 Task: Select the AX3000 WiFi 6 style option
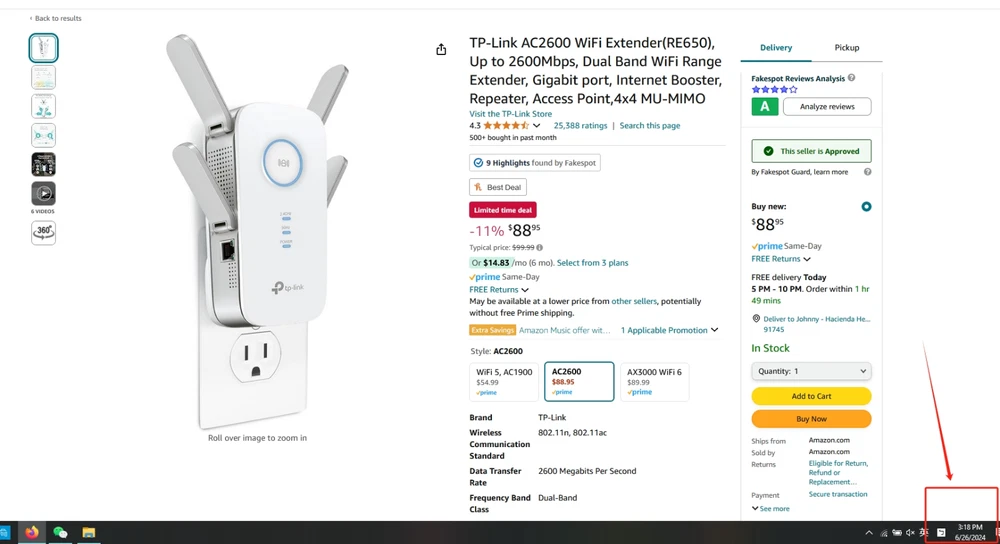[654, 382]
